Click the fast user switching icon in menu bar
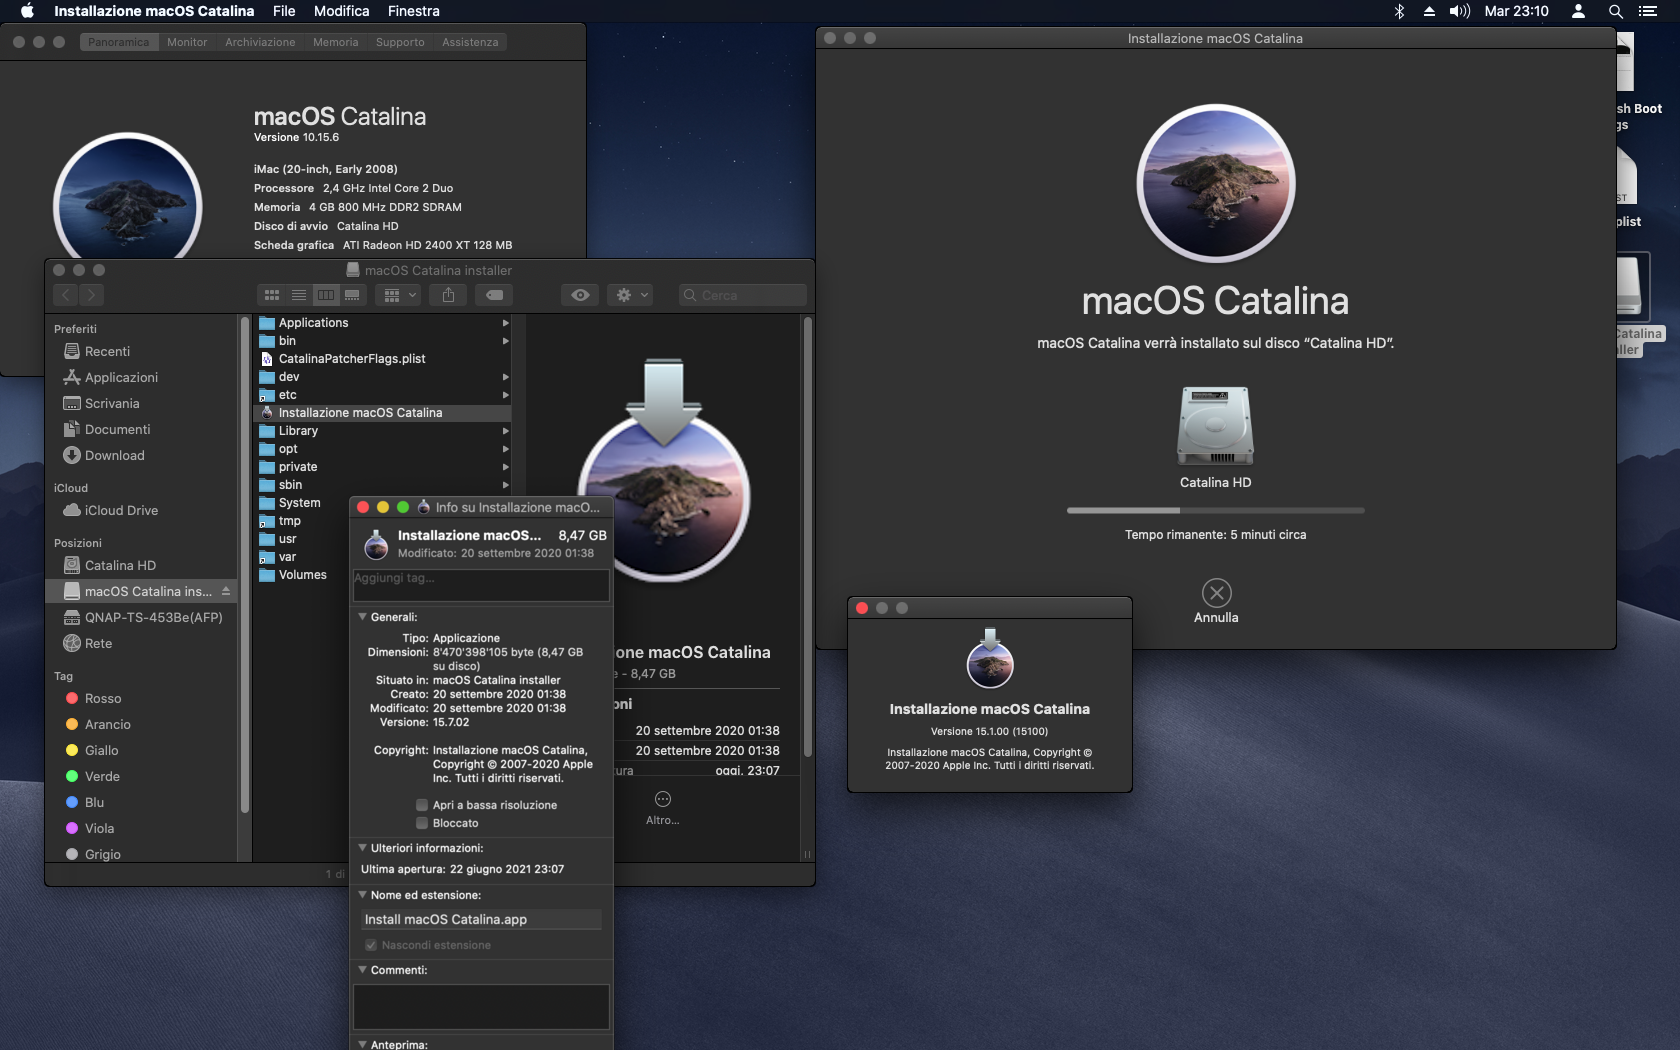 point(1578,11)
